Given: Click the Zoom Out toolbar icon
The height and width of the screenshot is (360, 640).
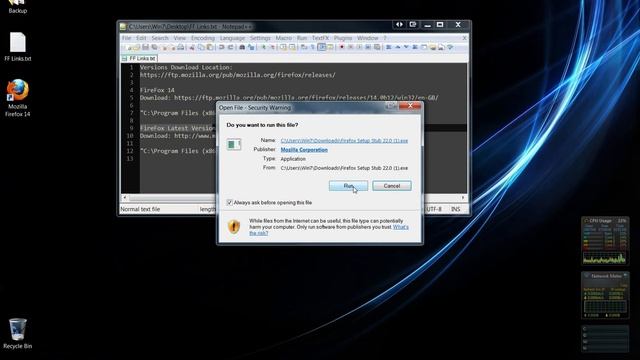Looking at the screenshot, I should pos(273,47).
